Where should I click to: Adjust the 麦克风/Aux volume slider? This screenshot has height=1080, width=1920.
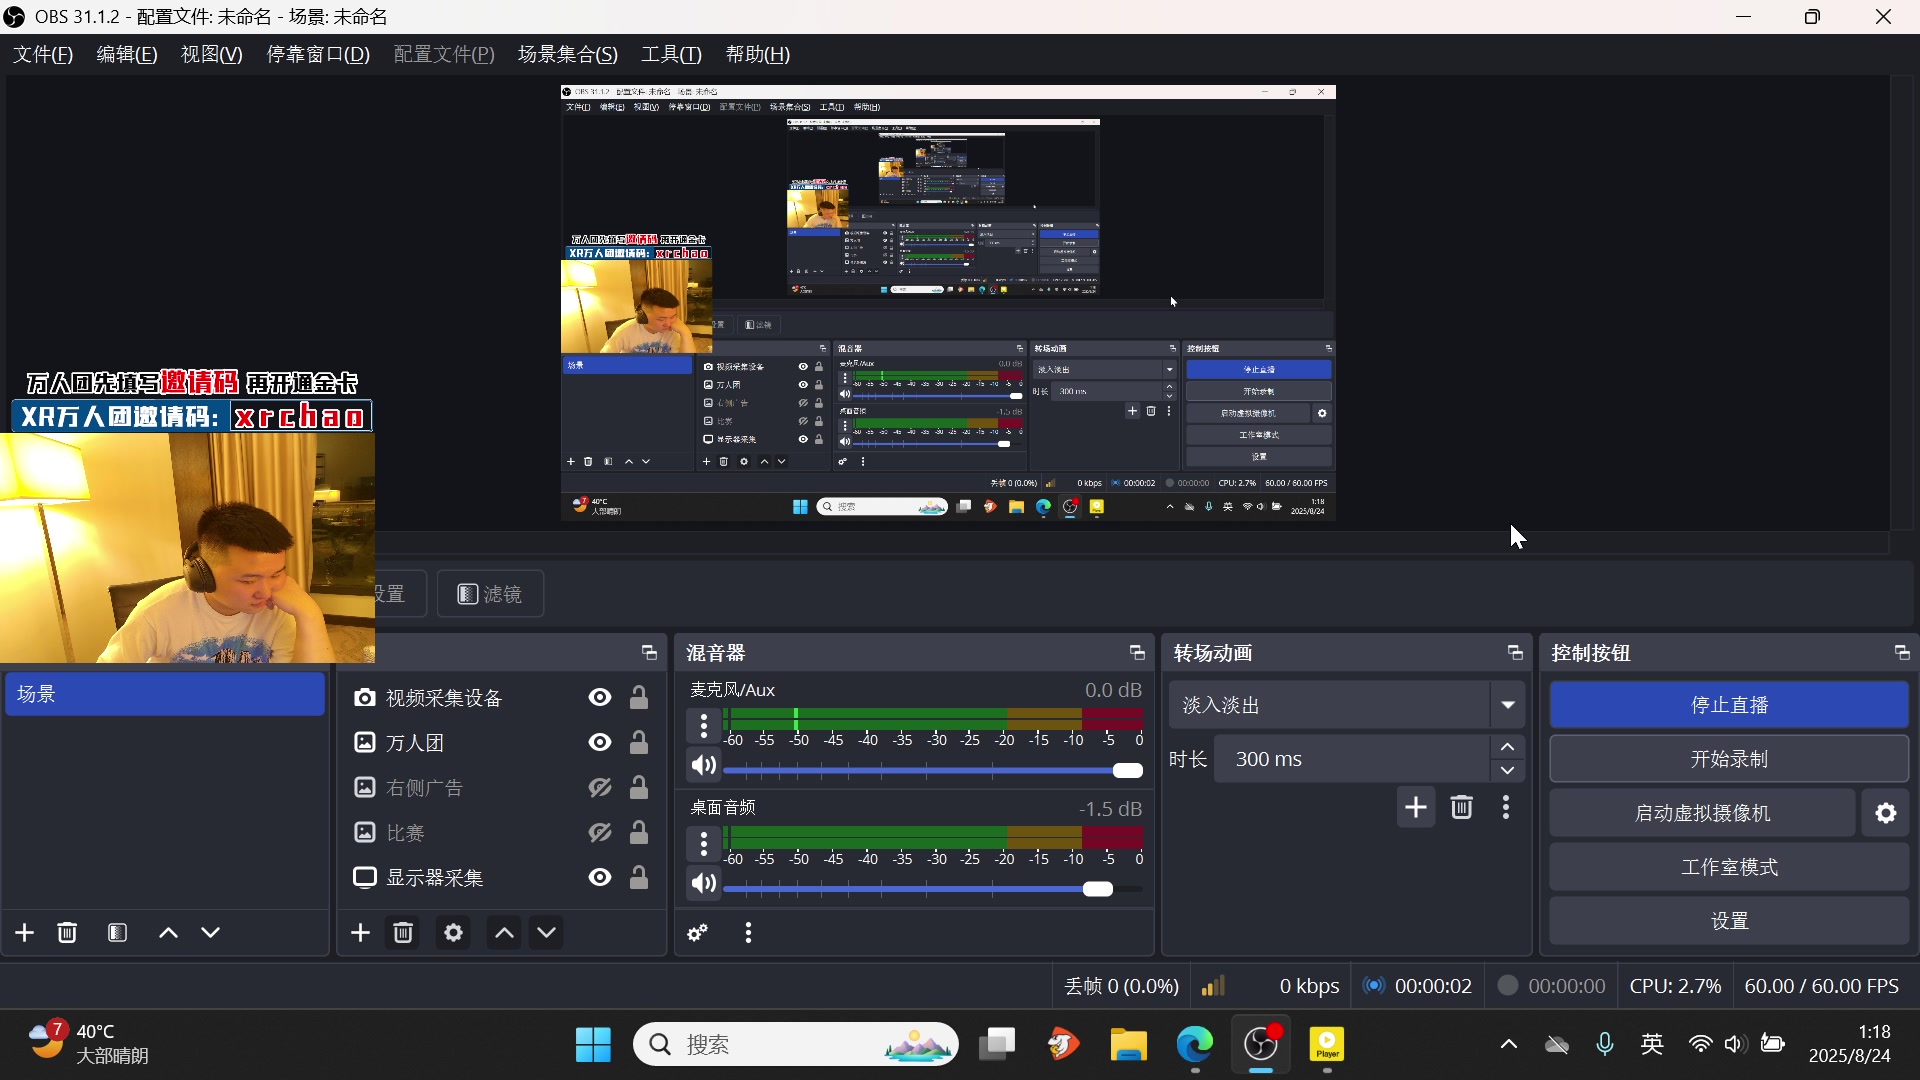coord(932,771)
